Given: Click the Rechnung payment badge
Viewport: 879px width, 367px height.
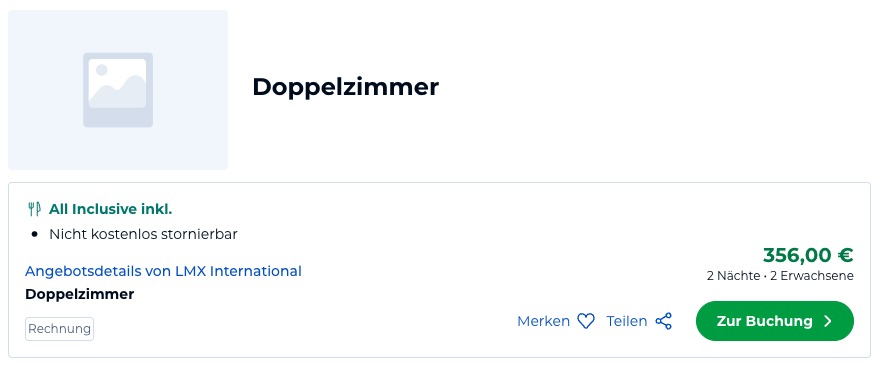Looking at the screenshot, I should pos(59,329).
